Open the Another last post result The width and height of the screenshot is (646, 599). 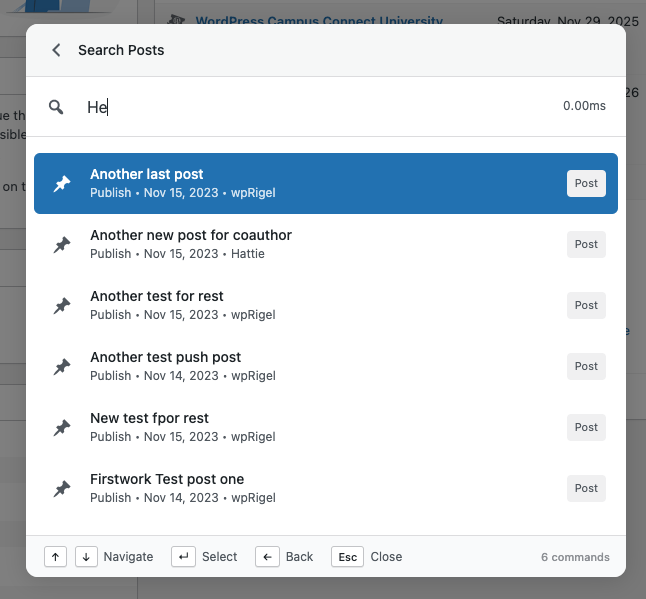300,183
